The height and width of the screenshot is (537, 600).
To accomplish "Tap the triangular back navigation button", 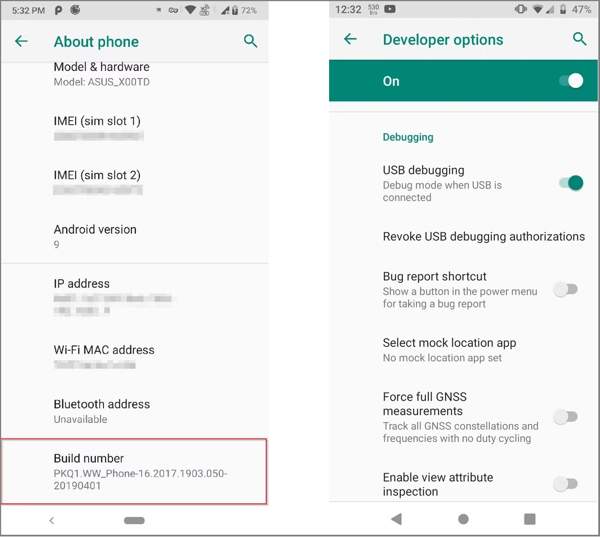I will [x=397, y=519].
